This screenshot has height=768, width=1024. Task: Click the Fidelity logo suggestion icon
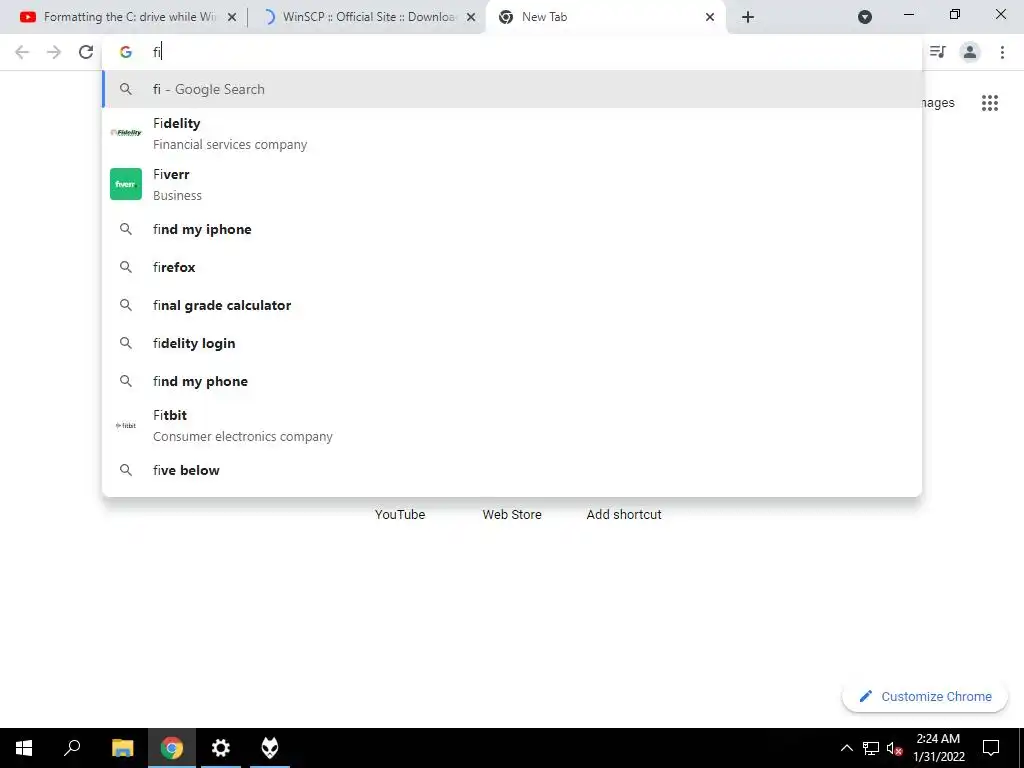[x=125, y=133]
